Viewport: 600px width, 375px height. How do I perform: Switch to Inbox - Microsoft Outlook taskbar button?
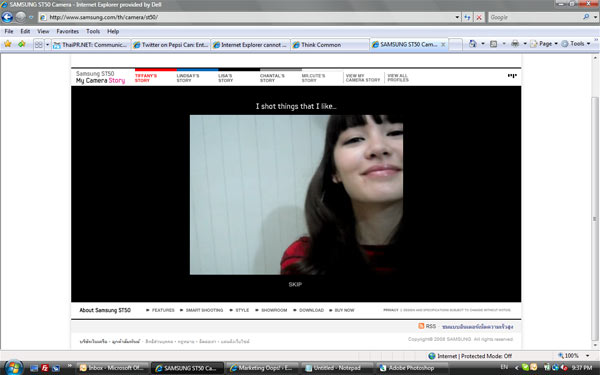click(112, 368)
